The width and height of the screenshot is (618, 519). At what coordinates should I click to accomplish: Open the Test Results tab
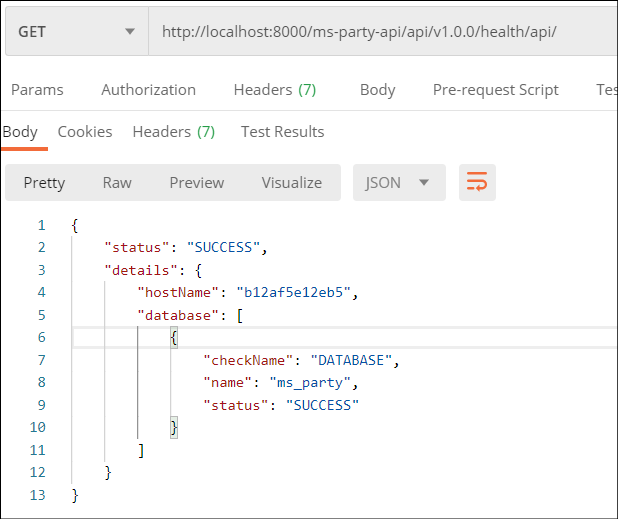pyautogui.click(x=282, y=132)
